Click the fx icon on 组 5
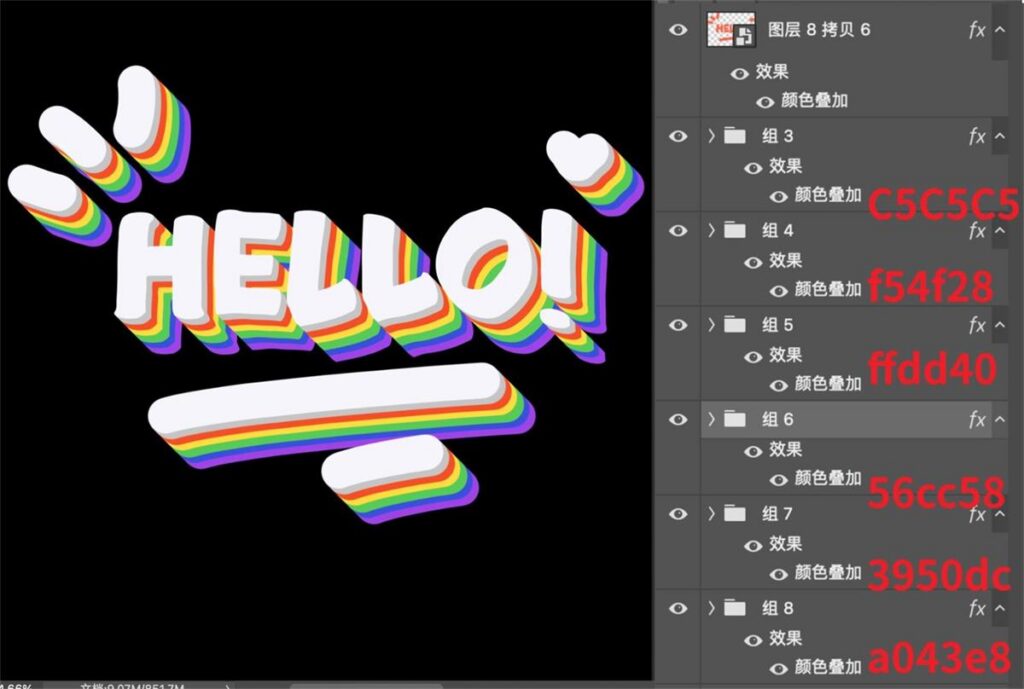 pyautogui.click(x=977, y=325)
